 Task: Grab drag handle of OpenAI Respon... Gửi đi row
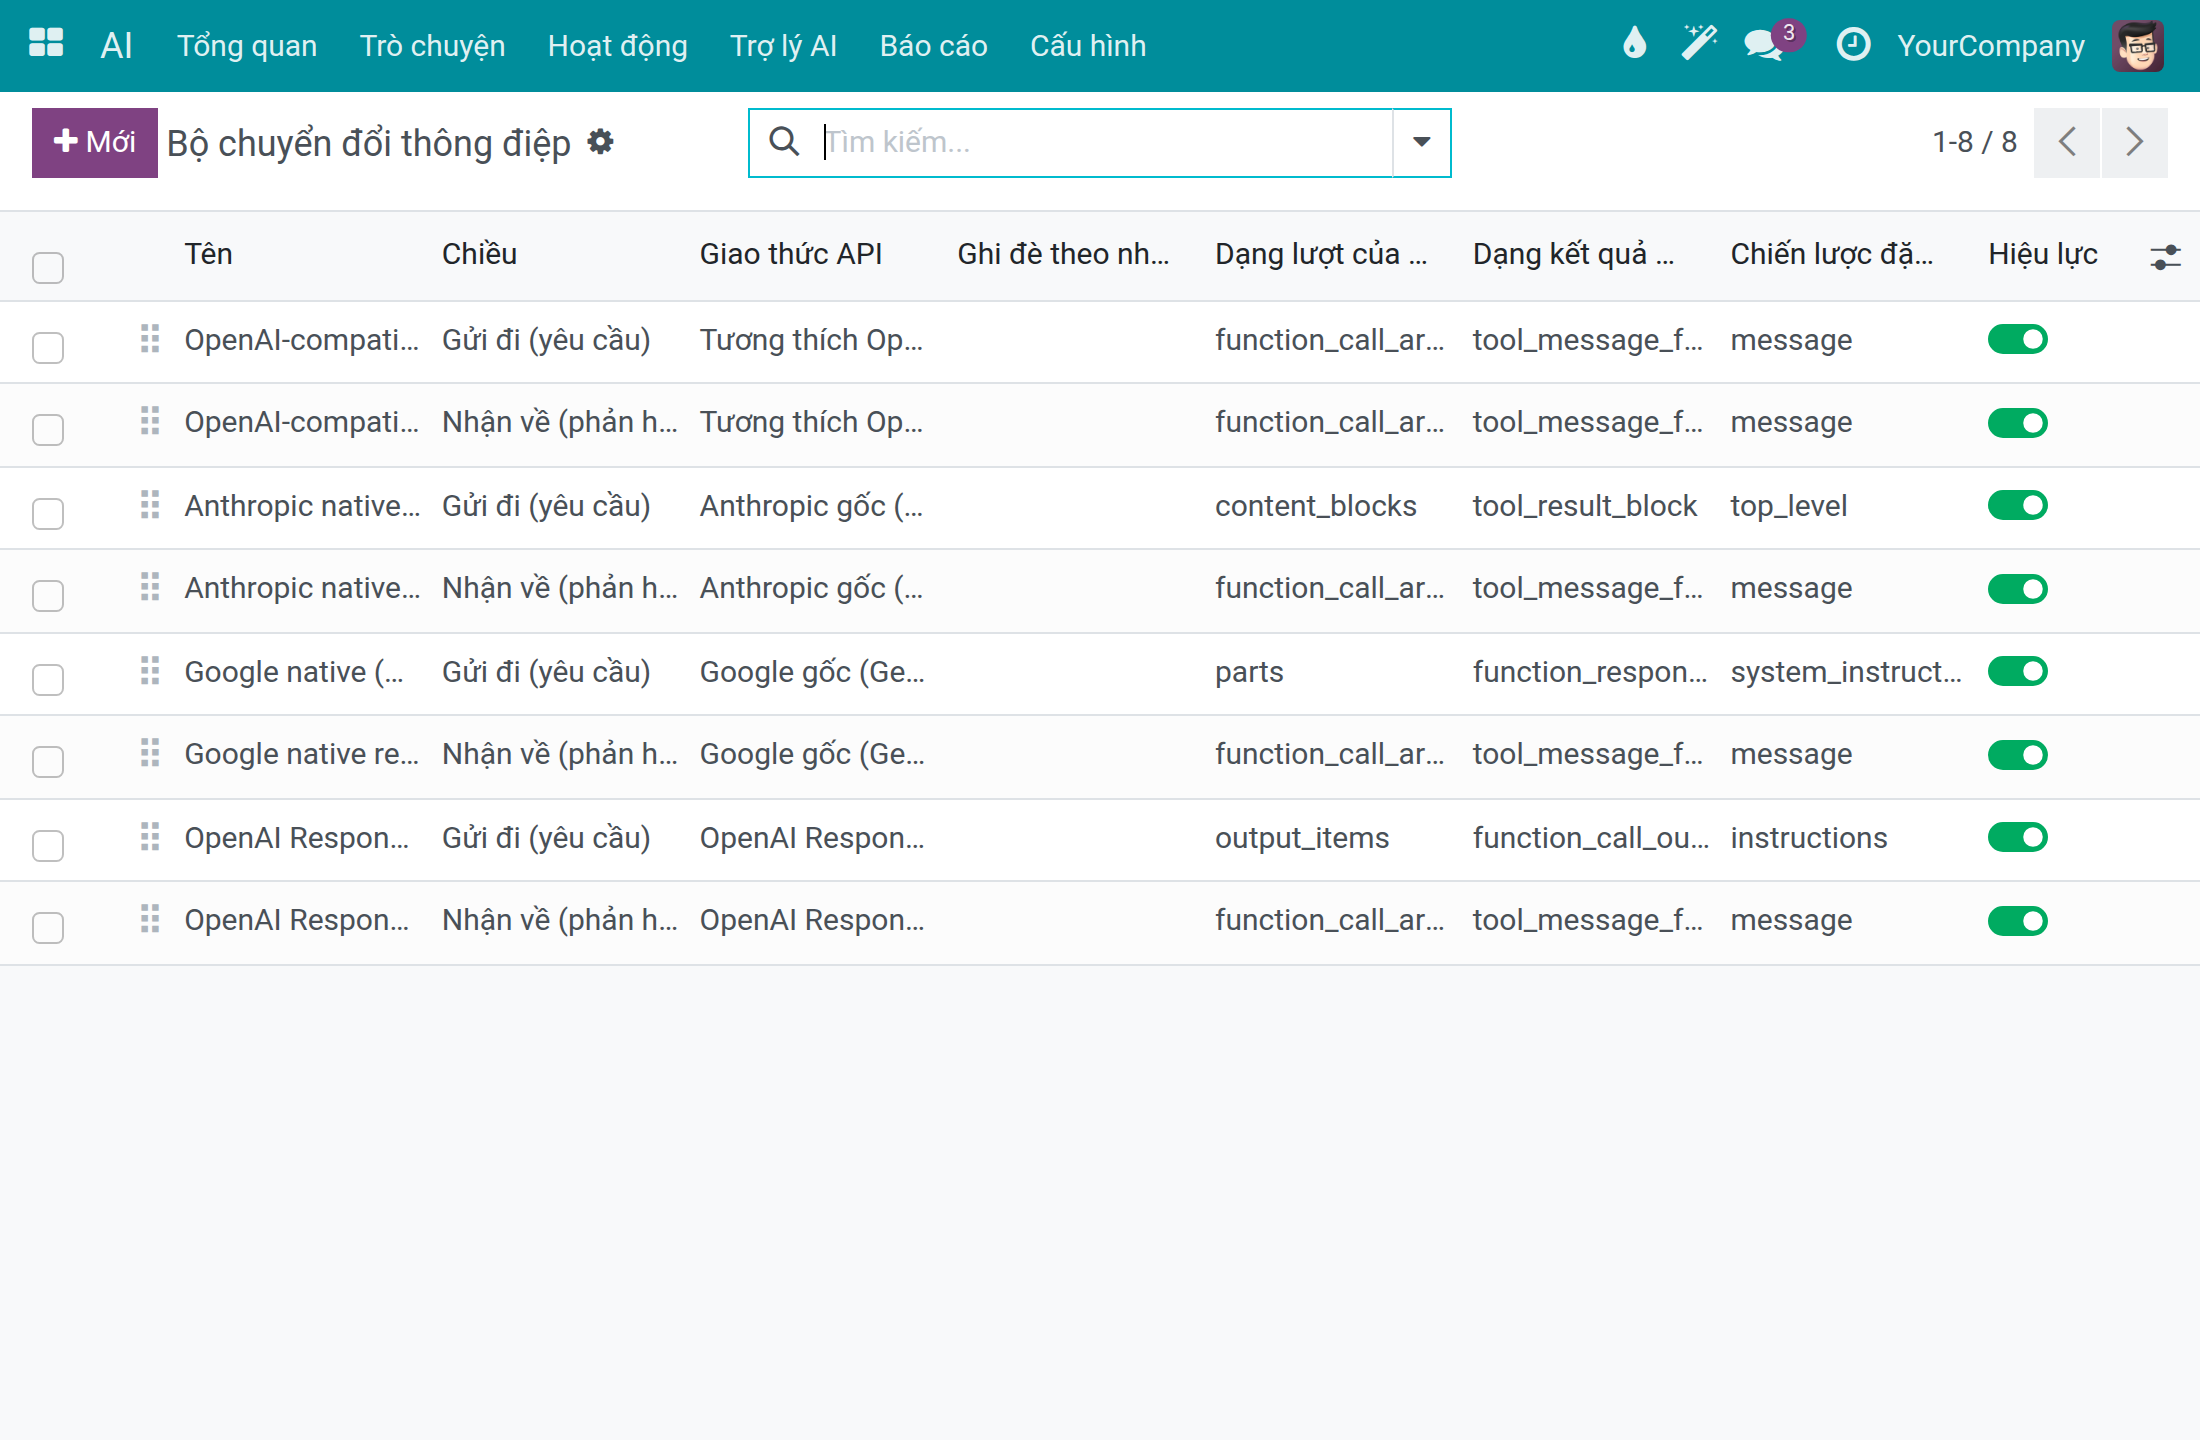[x=150, y=837]
